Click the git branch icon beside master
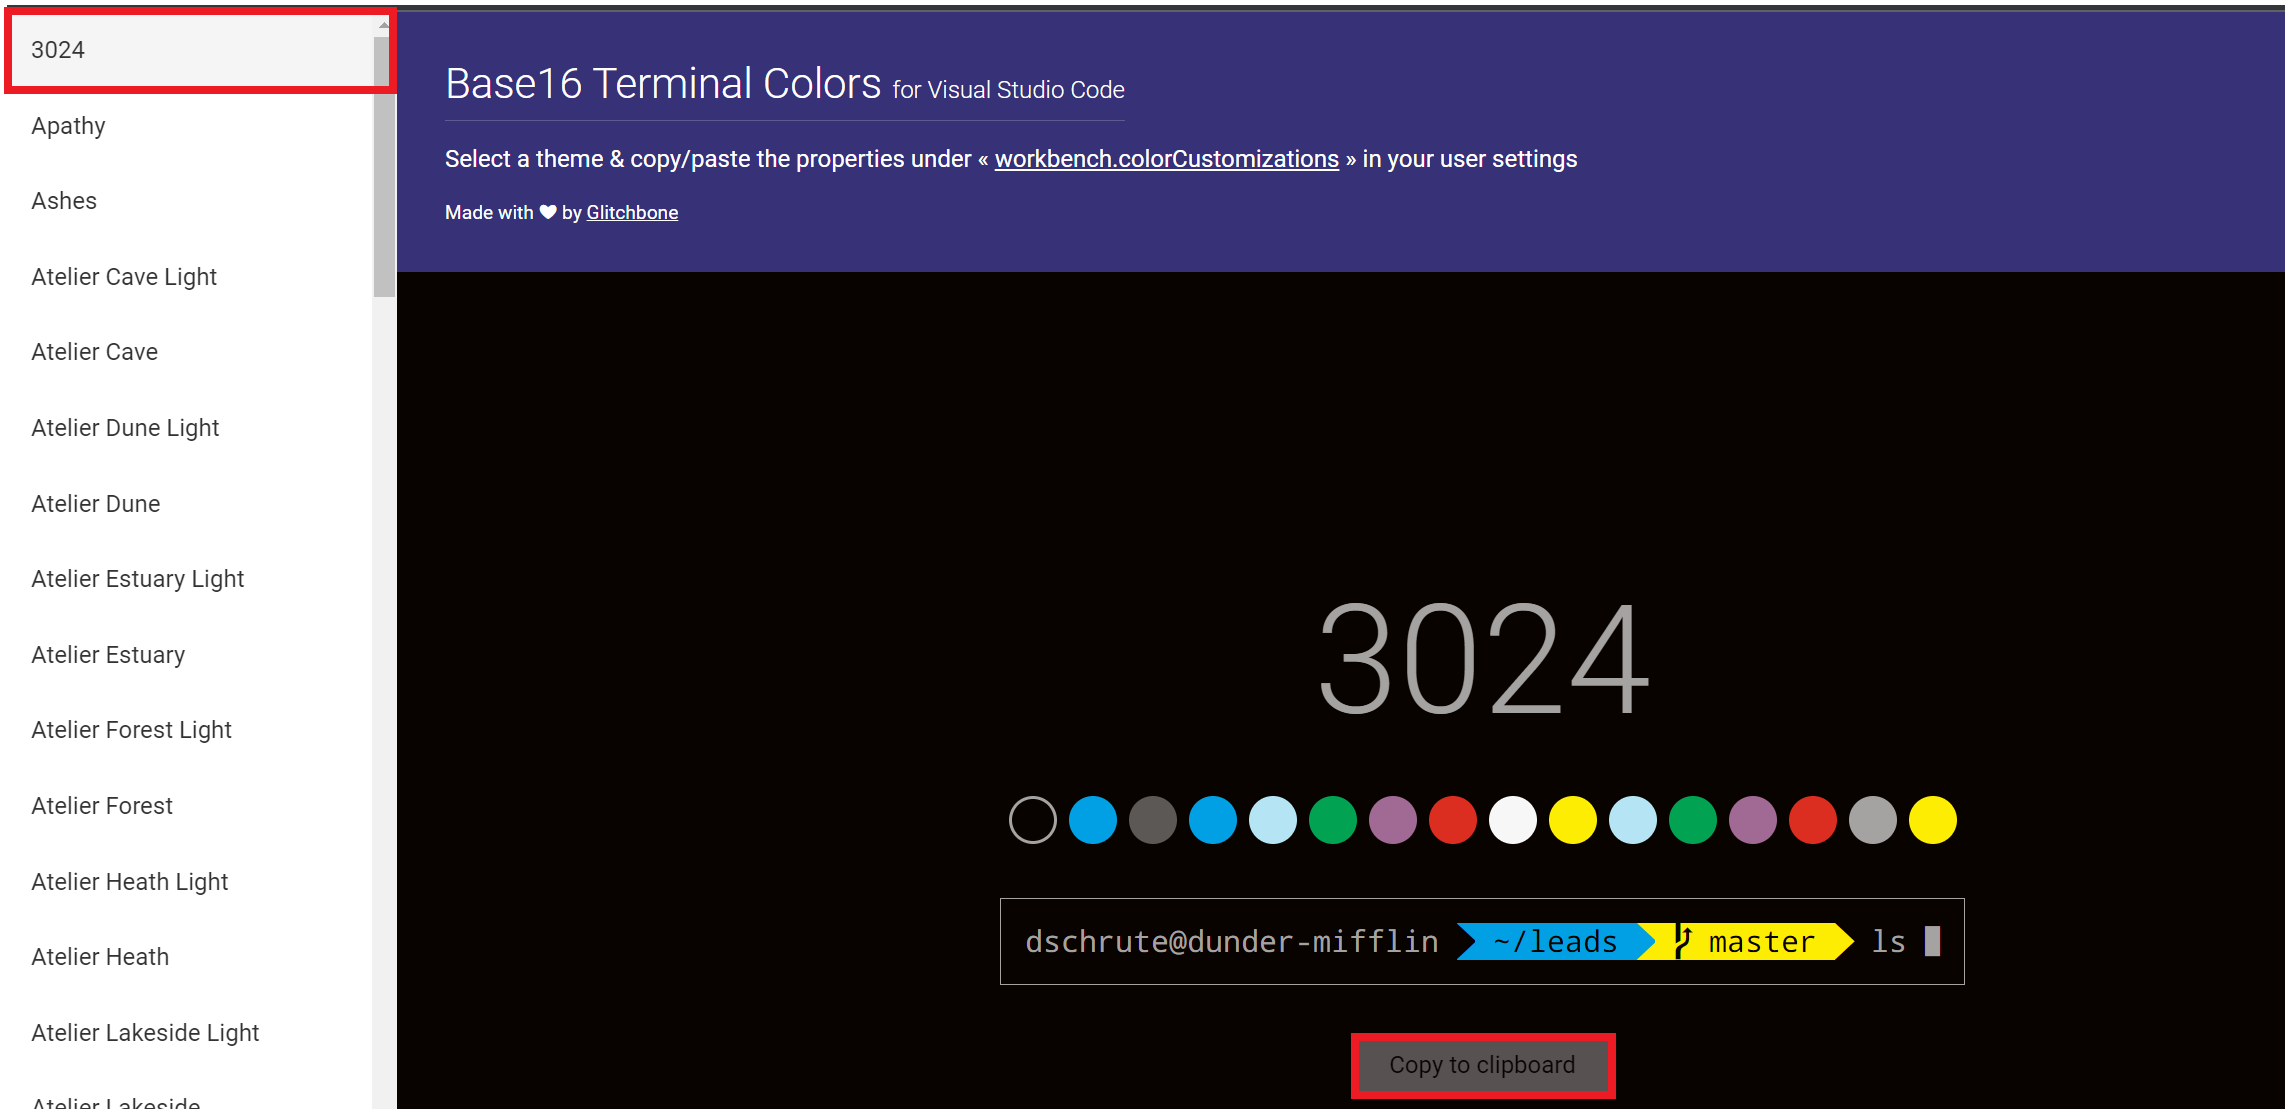This screenshot has width=2289, height=1109. pos(1684,942)
